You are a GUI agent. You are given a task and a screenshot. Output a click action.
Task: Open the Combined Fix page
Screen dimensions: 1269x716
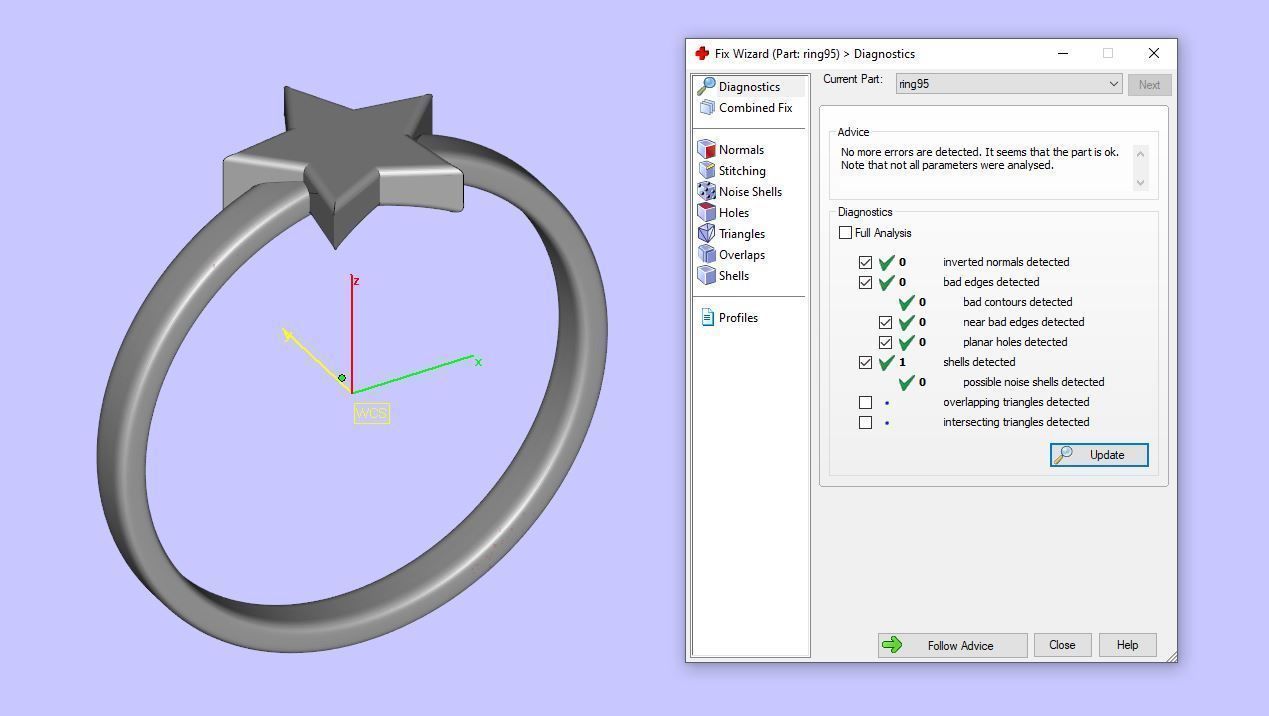coord(755,108)
